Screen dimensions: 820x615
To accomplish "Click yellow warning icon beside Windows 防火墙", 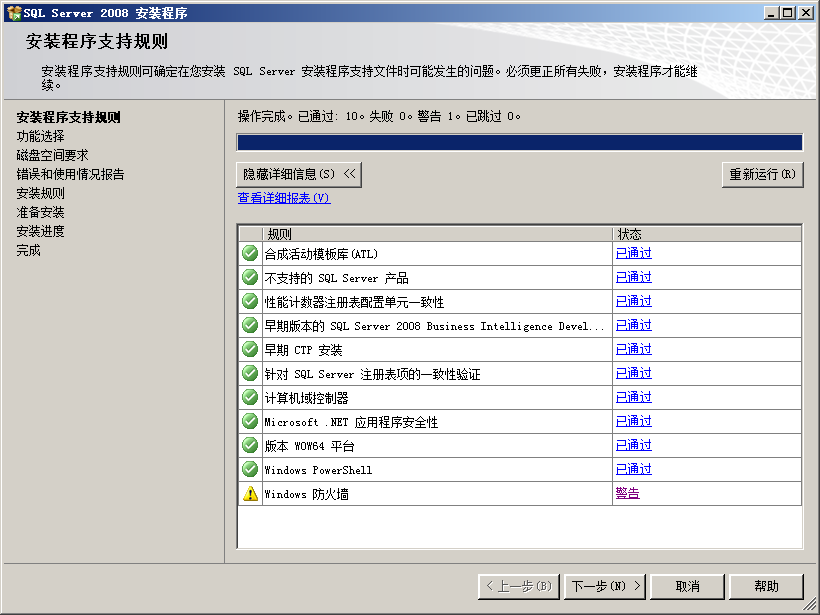I will pos(250,493).
